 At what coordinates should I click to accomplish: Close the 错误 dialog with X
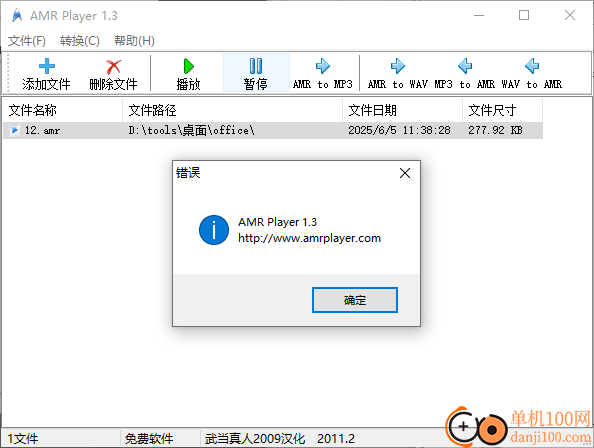pyautogui.click(x=405, y=173)
